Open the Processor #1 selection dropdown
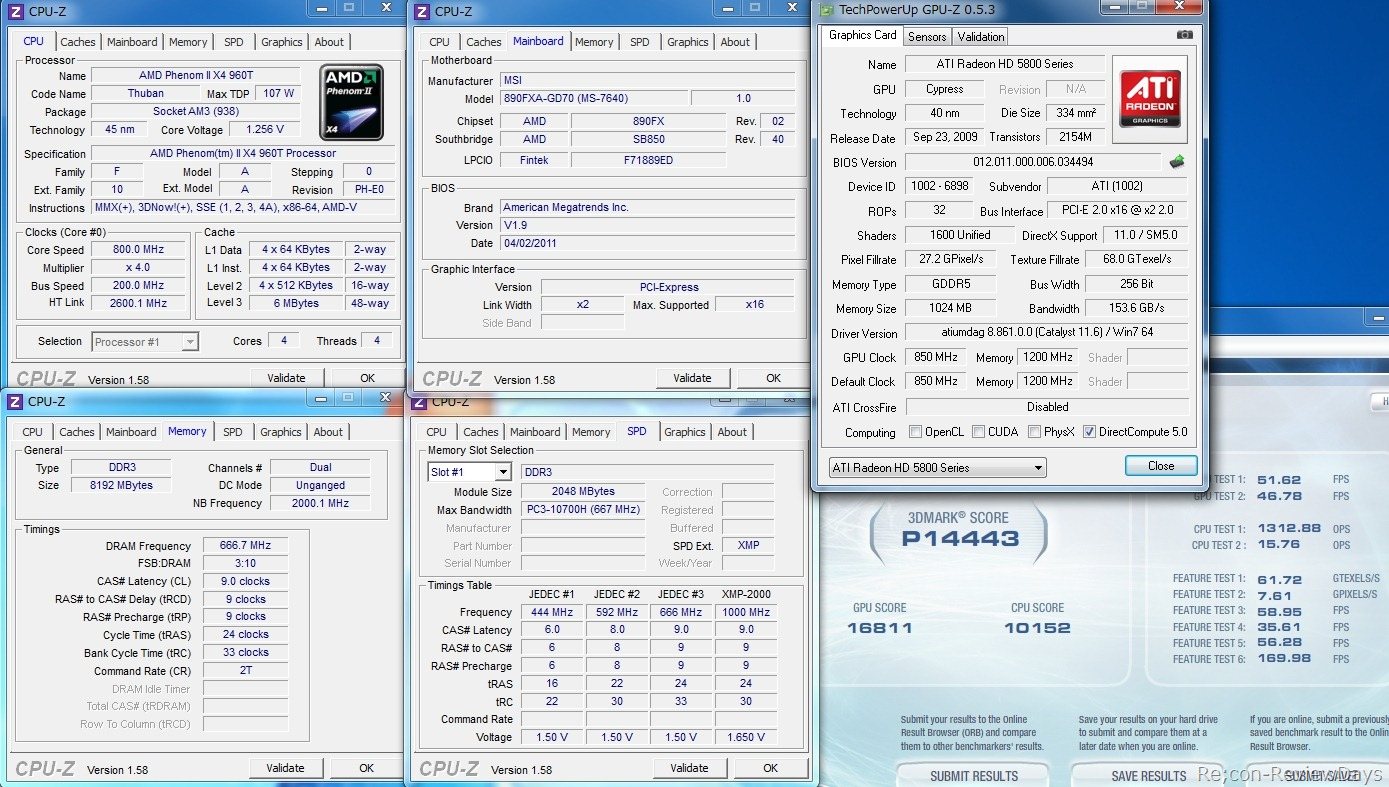 pyautogui.click(x=145, y=342)
